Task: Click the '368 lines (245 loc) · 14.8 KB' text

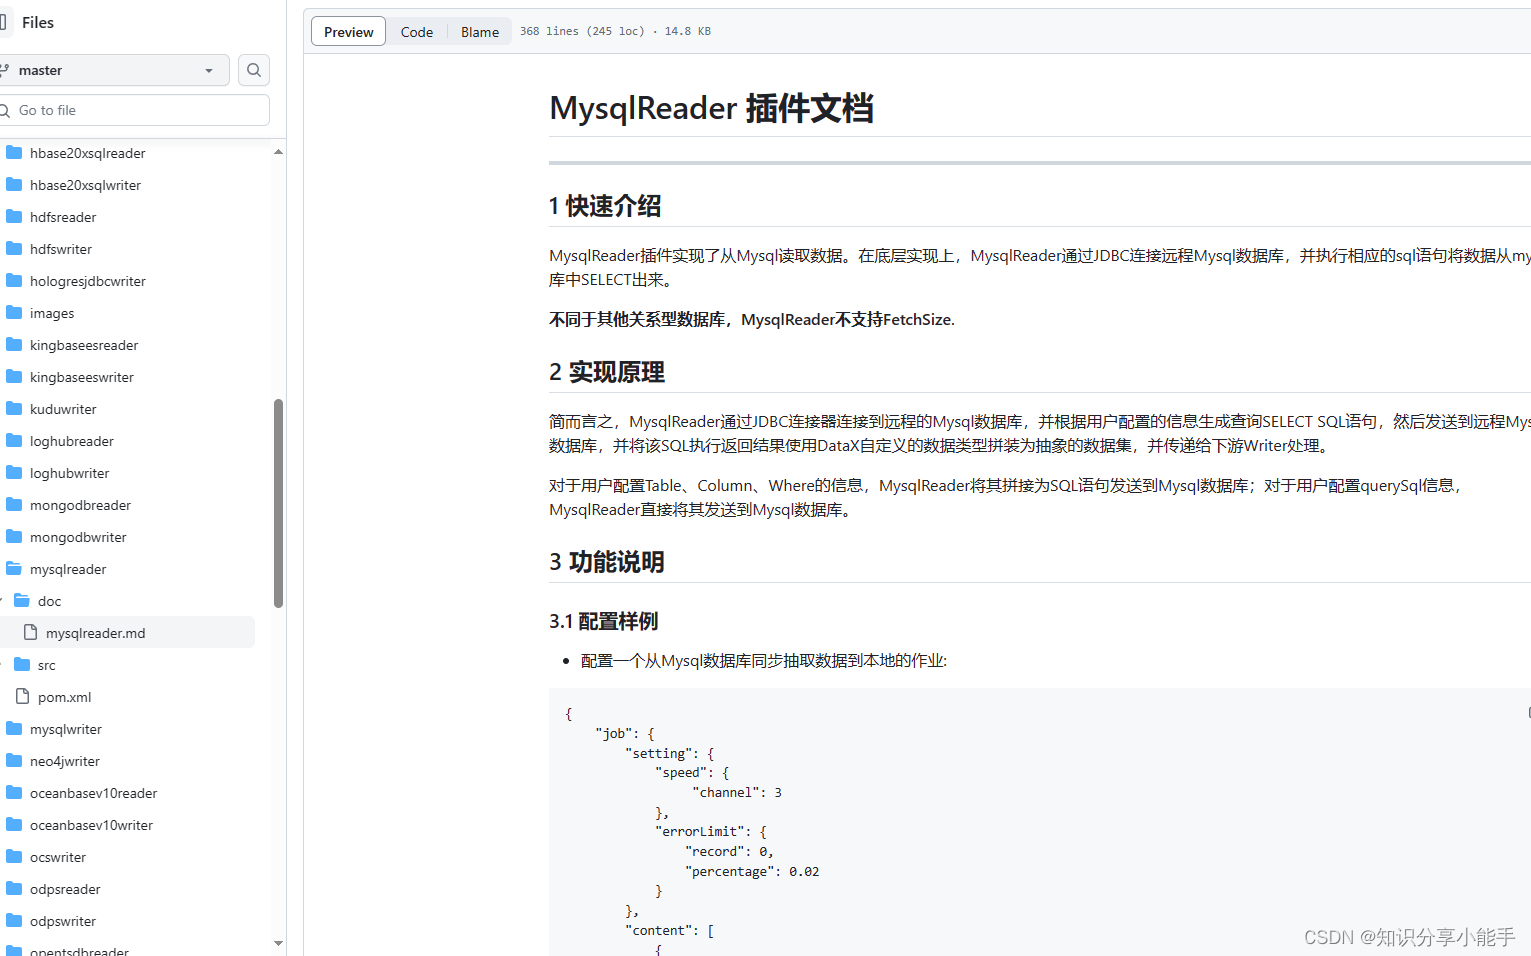Action: point(615,31)
